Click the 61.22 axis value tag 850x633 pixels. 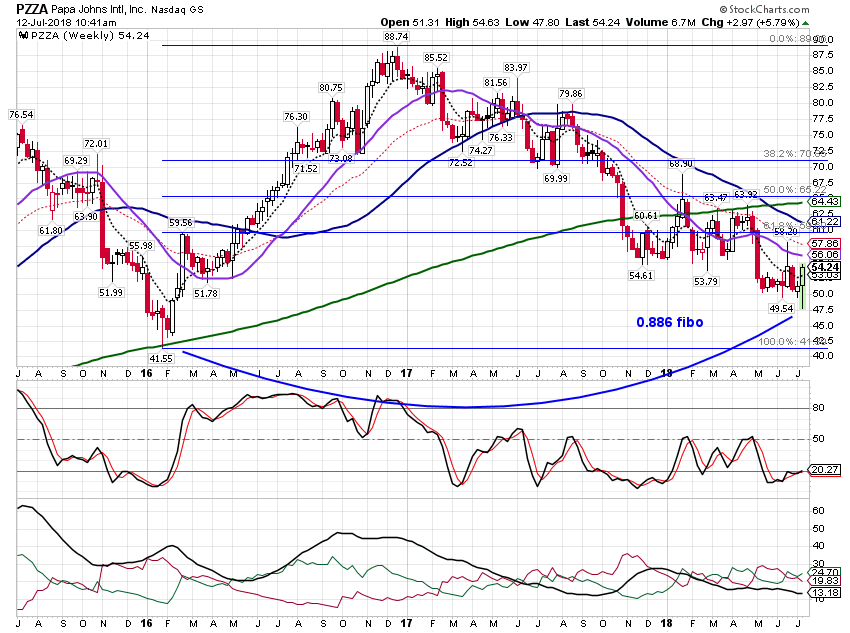(825, 222)
